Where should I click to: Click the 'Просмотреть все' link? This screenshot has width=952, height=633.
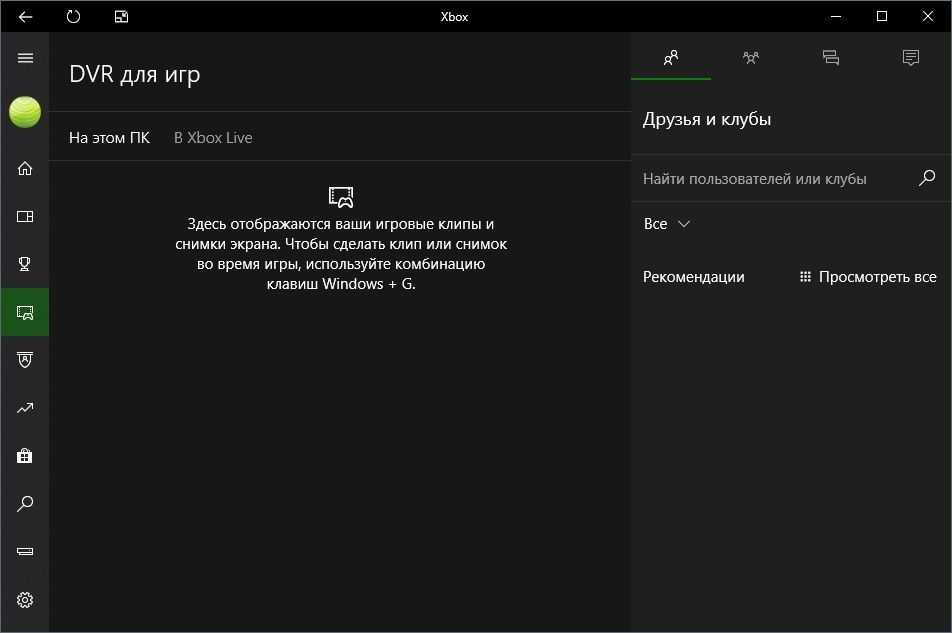(x=868, y=277)
